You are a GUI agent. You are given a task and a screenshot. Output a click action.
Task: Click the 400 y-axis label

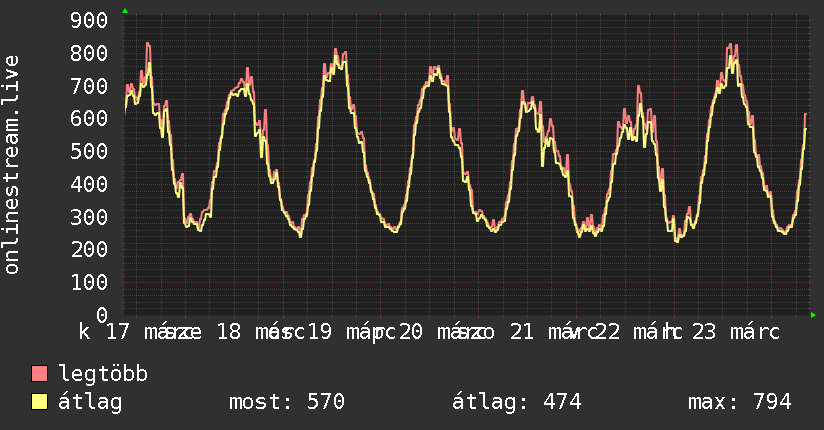(x=89, y=184)
